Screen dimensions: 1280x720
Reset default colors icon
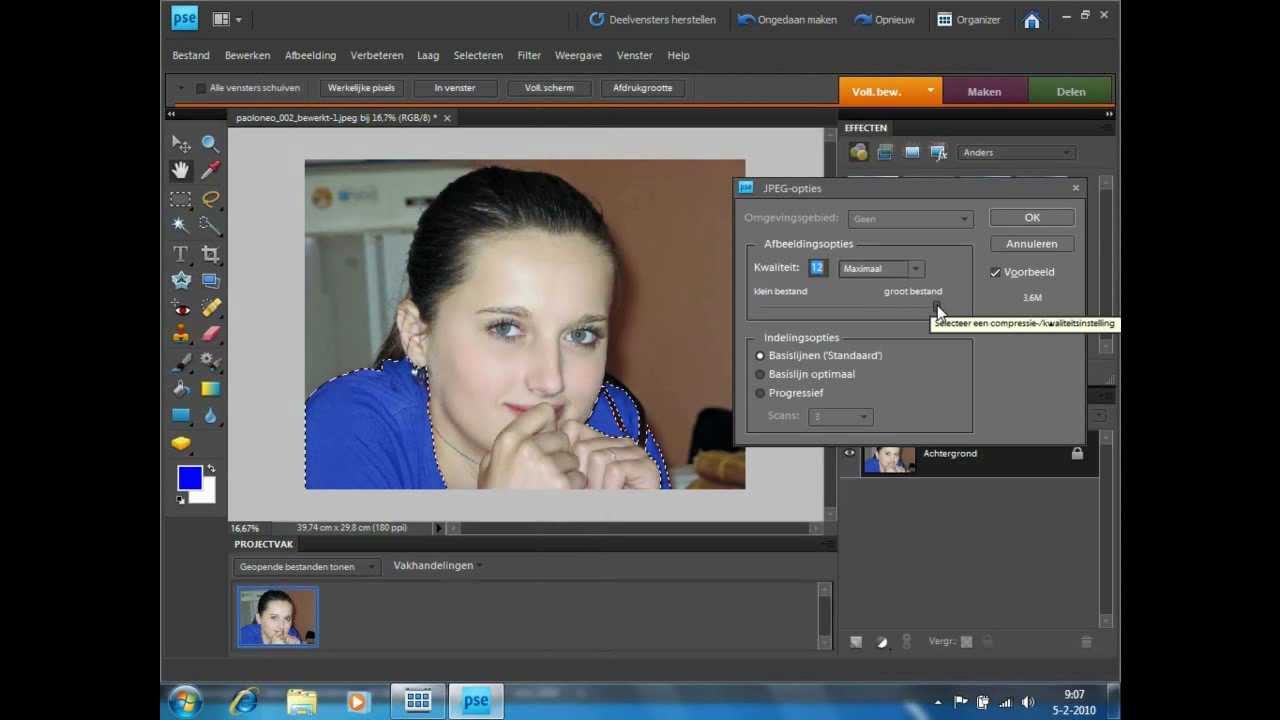(180, 500)
